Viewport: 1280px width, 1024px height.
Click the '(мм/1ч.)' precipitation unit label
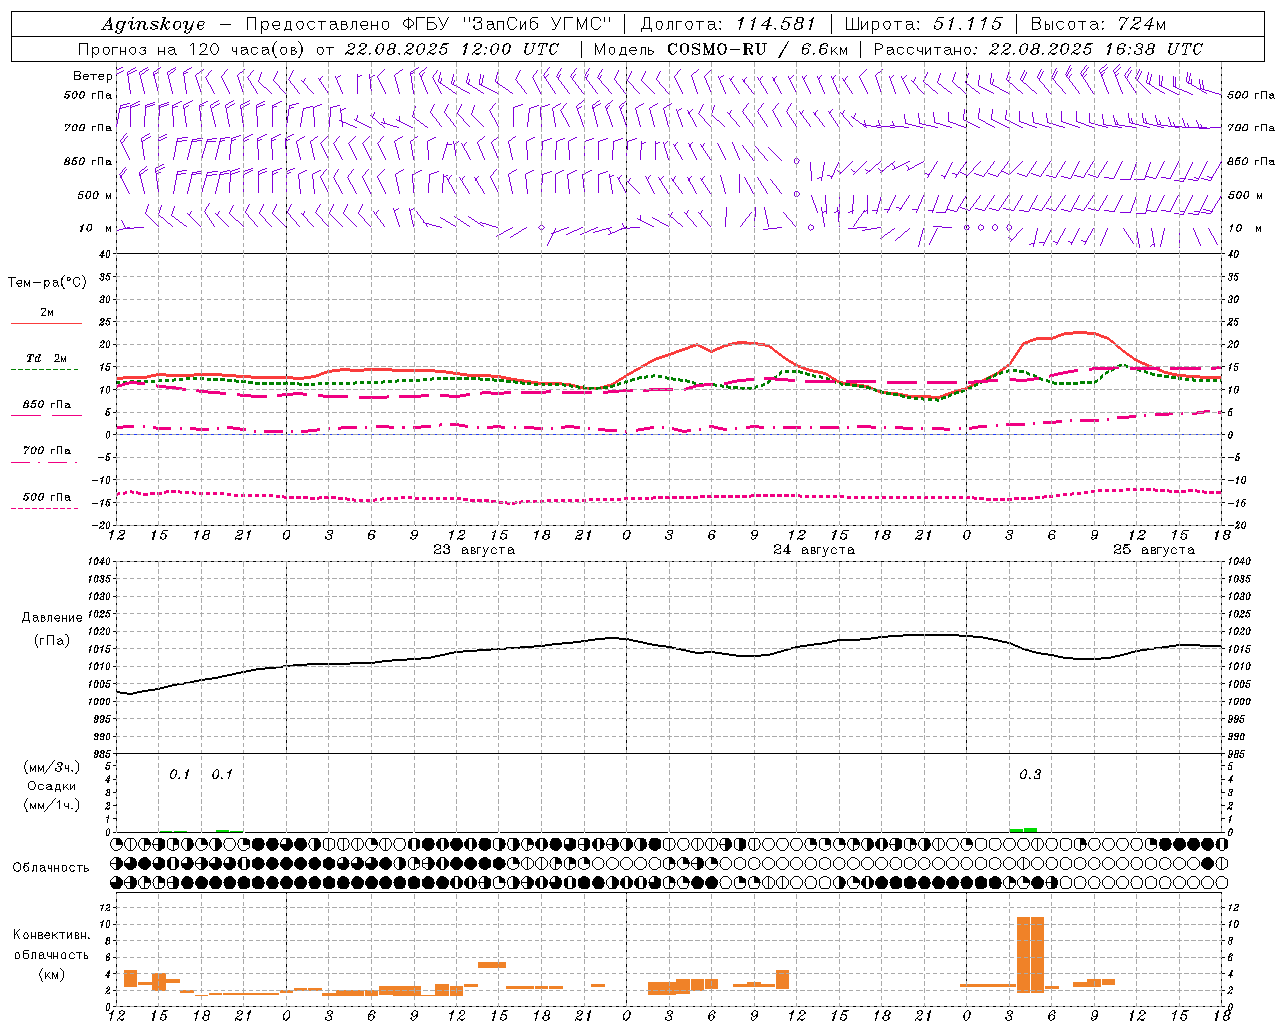[52, 805]
